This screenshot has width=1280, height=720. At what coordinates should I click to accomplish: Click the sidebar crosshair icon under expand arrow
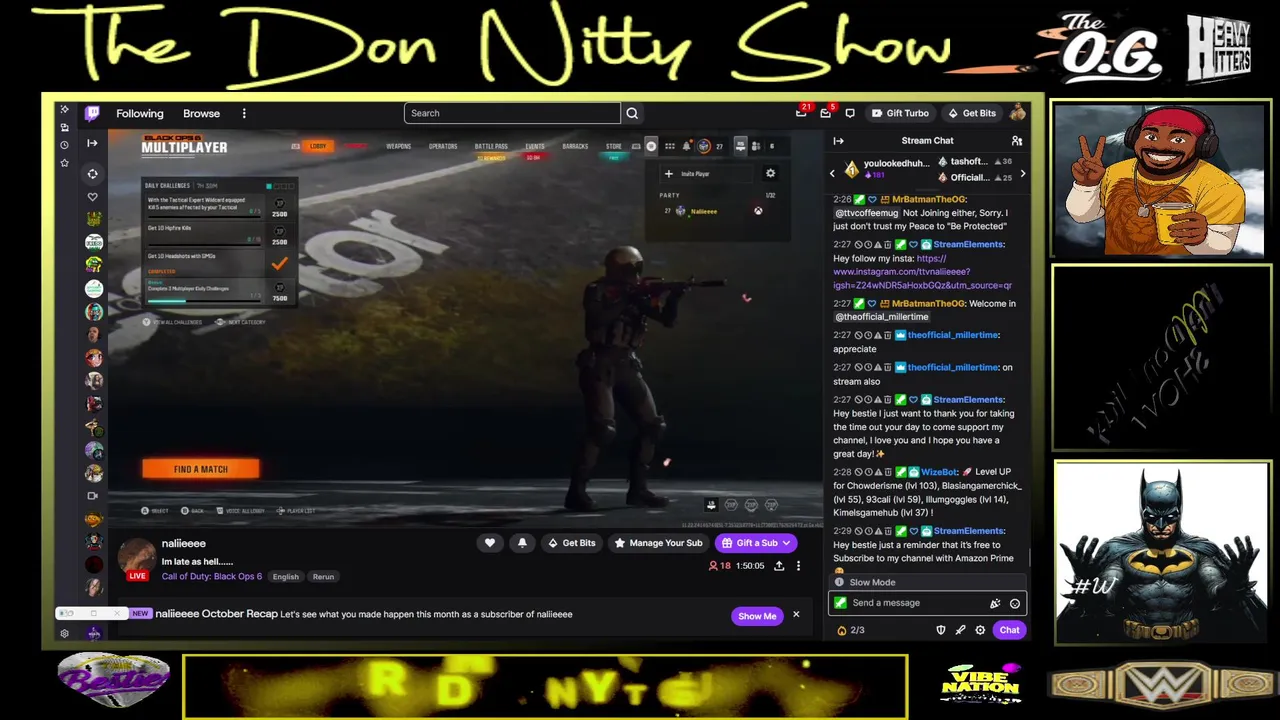point(93,174)
